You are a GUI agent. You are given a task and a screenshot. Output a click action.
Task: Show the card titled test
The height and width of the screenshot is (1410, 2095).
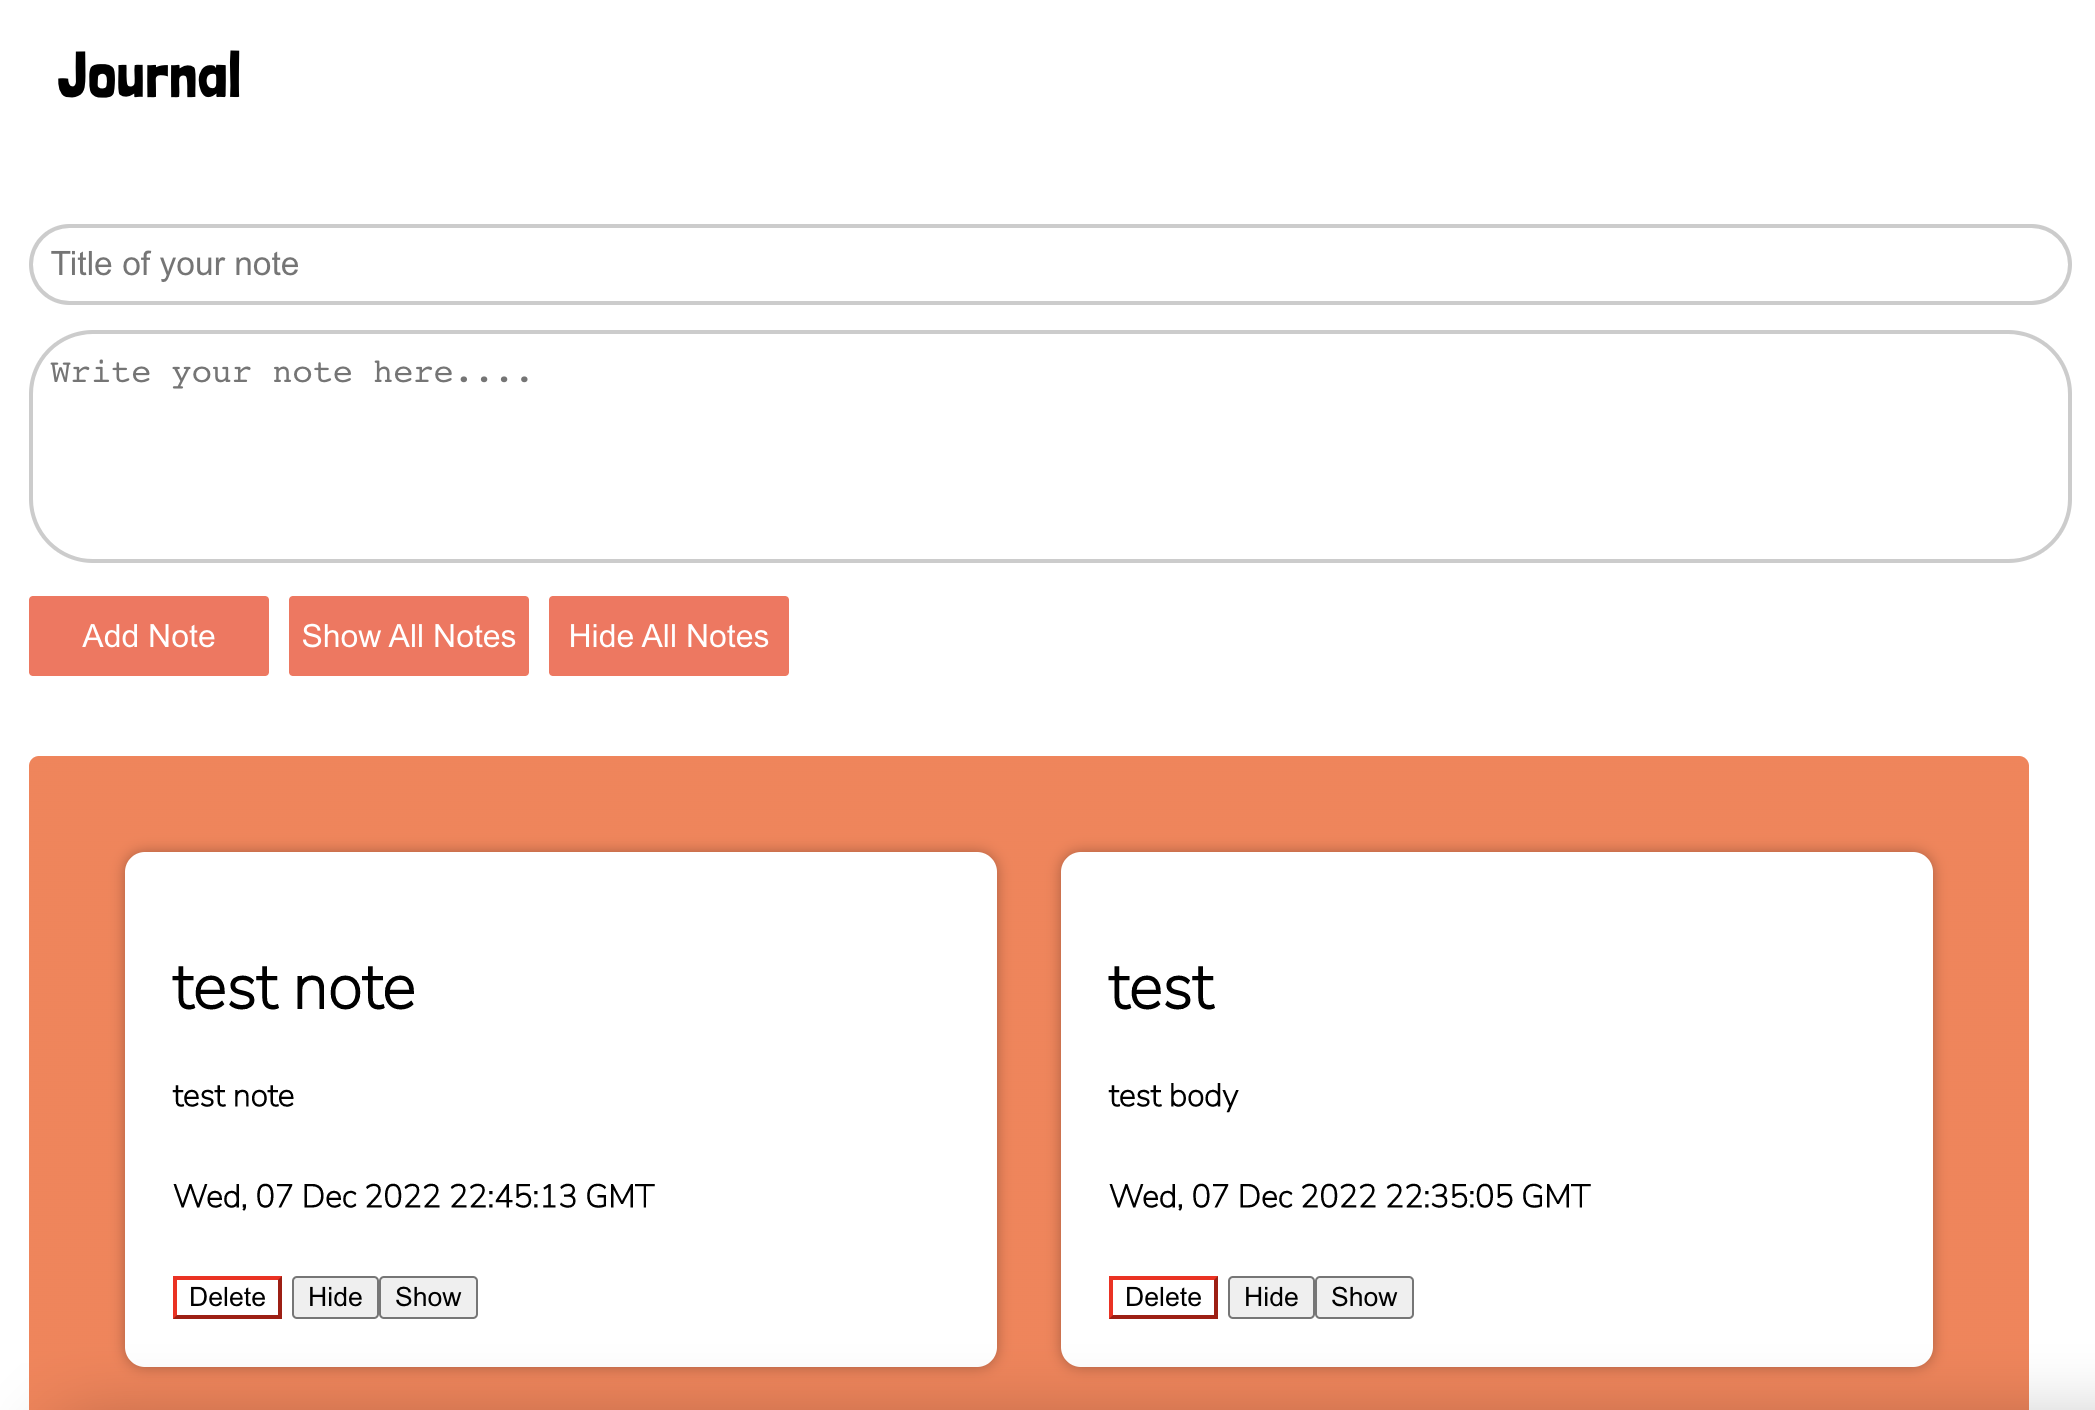click(x=1364, y=1296)
